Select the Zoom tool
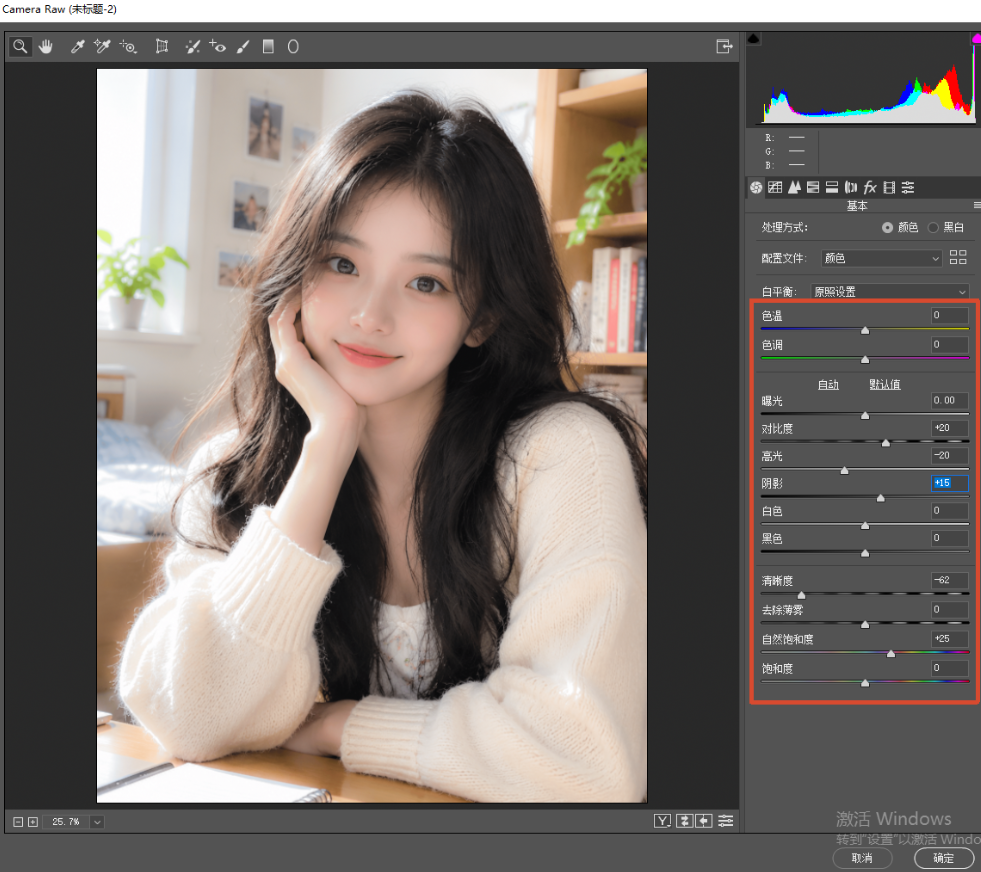This screenshot has height=872, width=981. [x=20, y=46]
